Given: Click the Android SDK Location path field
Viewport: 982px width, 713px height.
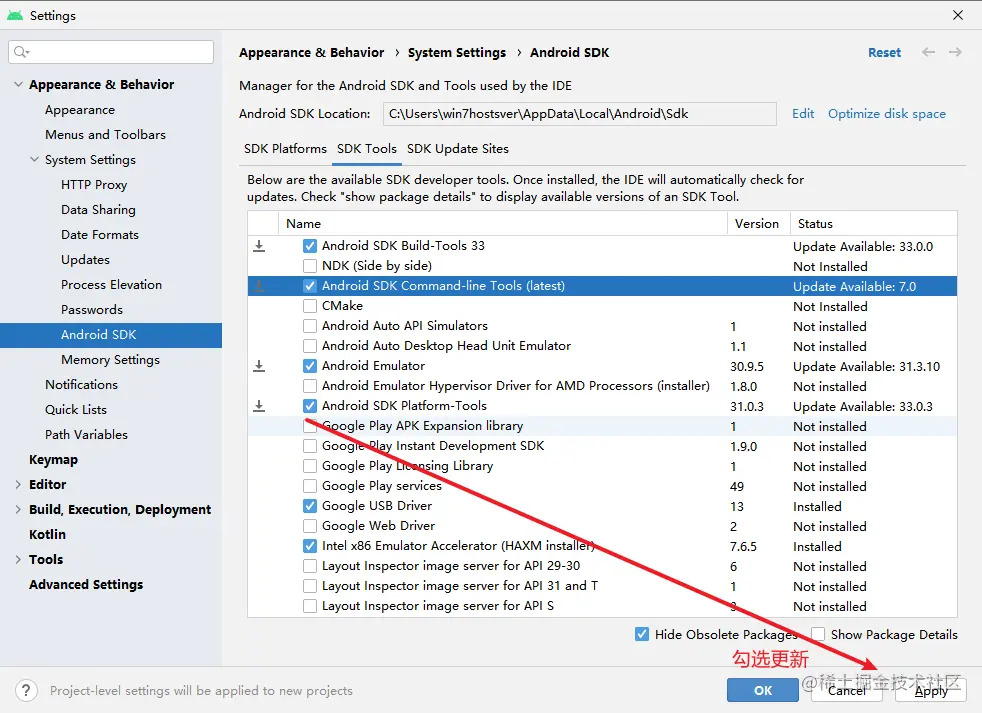Looking at the screenshot, I should coord(579,114).
